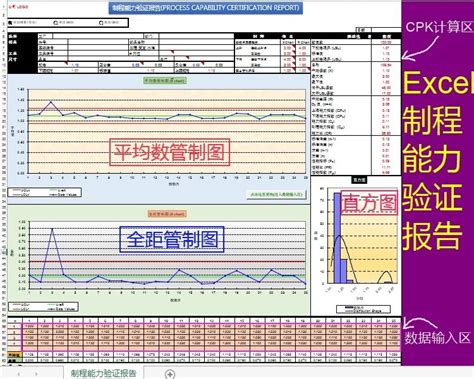Screen dimensions: 474x379
Task: Select the middle radio option in the top option box
Action: 56,23
